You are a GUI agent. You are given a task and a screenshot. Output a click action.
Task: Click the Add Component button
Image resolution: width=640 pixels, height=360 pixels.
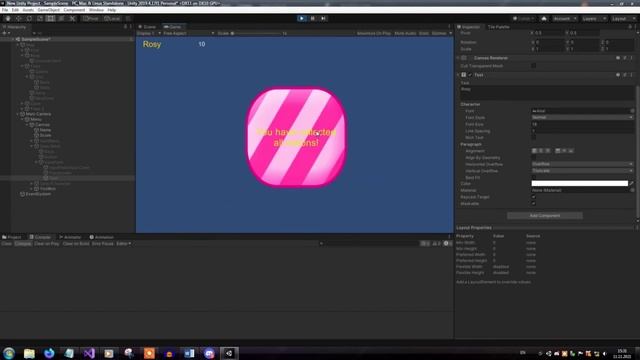coord(545,216)
